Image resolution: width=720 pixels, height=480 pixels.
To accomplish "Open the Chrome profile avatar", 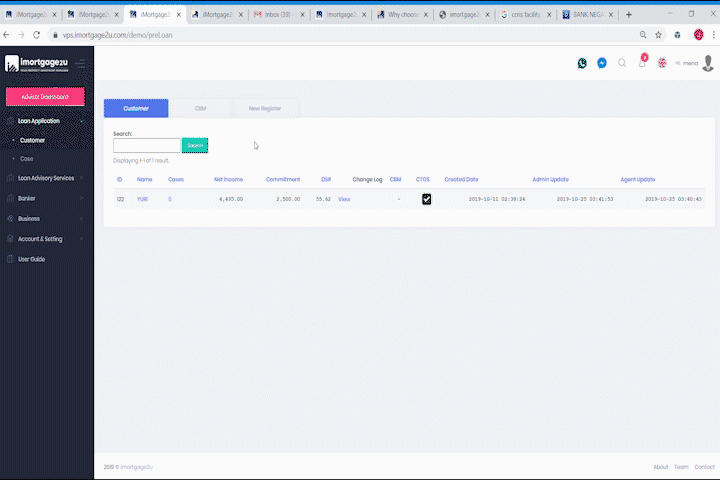I will [698, 35].
